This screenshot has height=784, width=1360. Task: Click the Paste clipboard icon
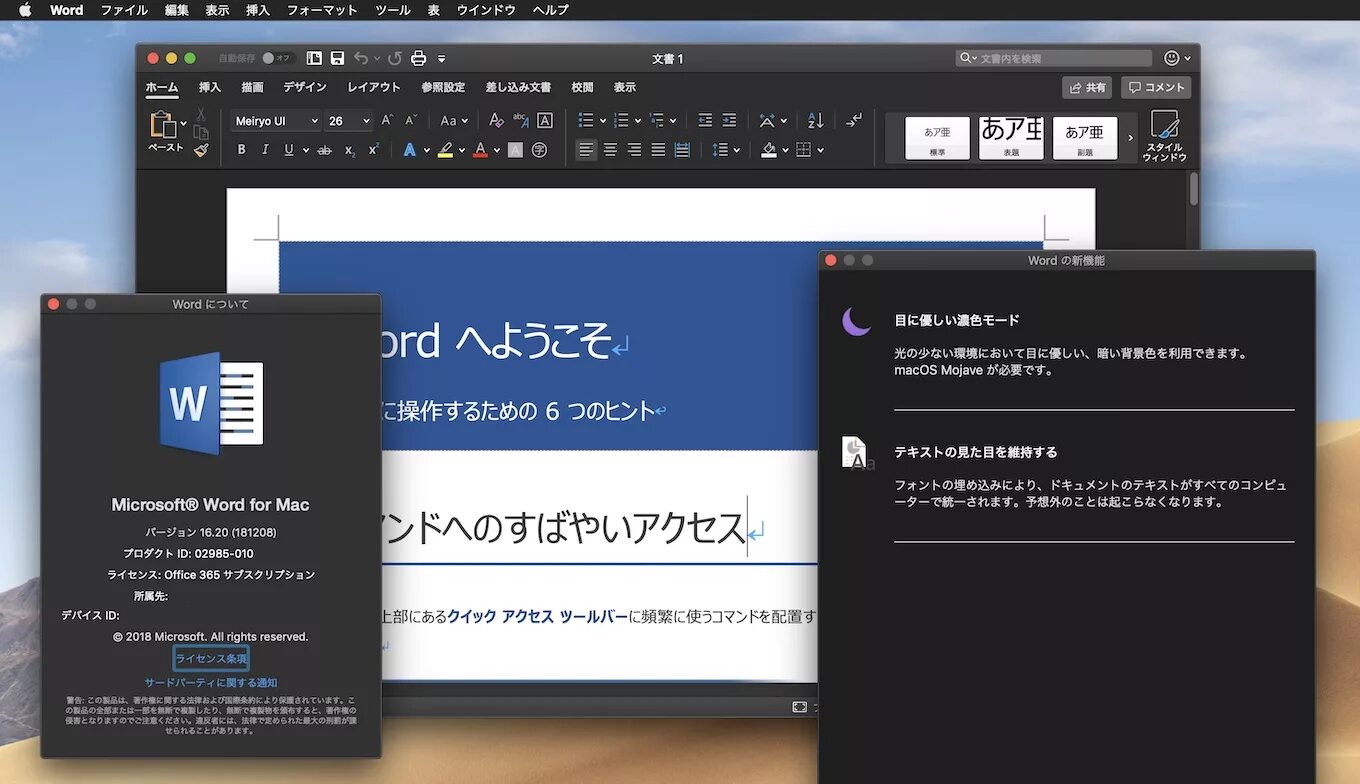[162, 124]
